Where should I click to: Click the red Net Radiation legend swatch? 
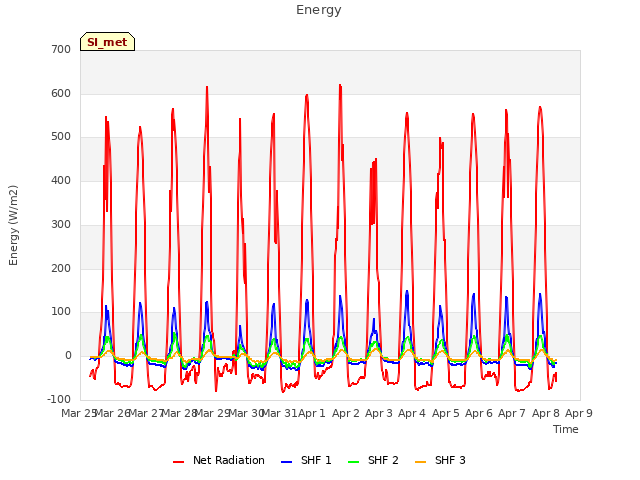coord(178,462)
